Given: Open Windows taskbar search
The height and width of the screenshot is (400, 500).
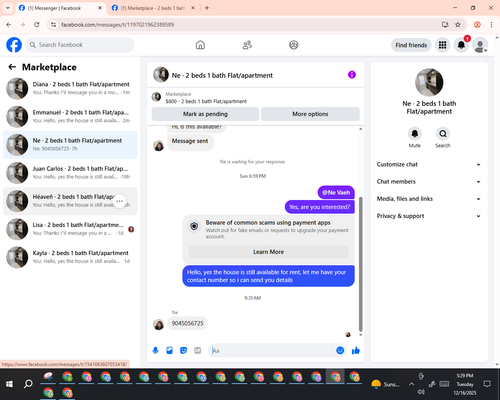Looking at the screenshot, I should [x=28, y=384].
